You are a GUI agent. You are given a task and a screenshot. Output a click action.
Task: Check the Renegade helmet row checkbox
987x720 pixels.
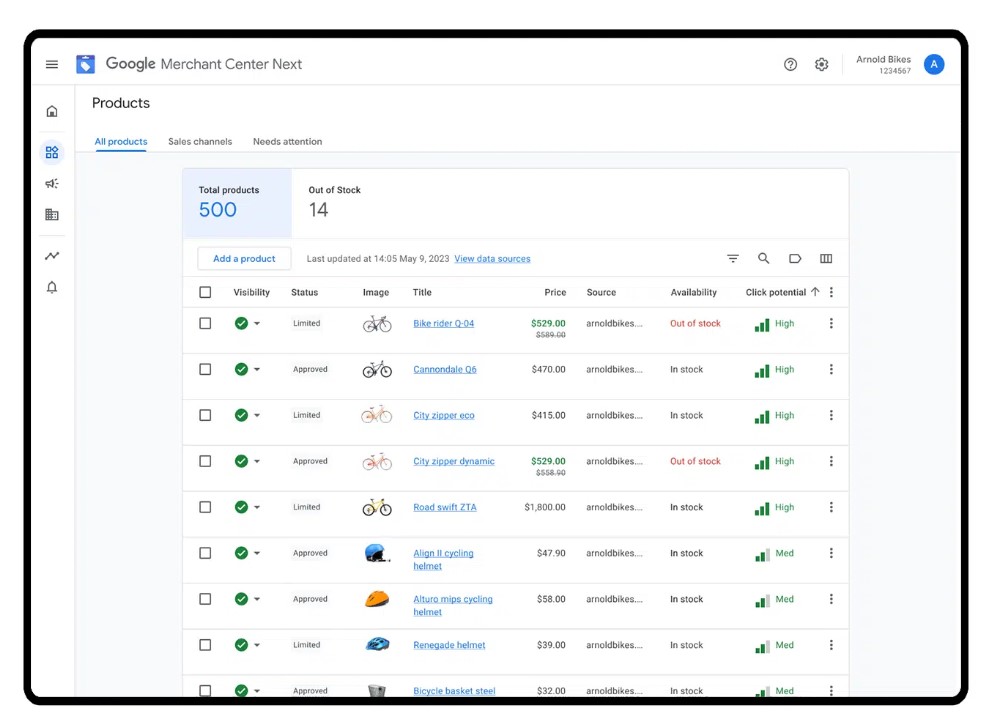(x=205, y=644)
